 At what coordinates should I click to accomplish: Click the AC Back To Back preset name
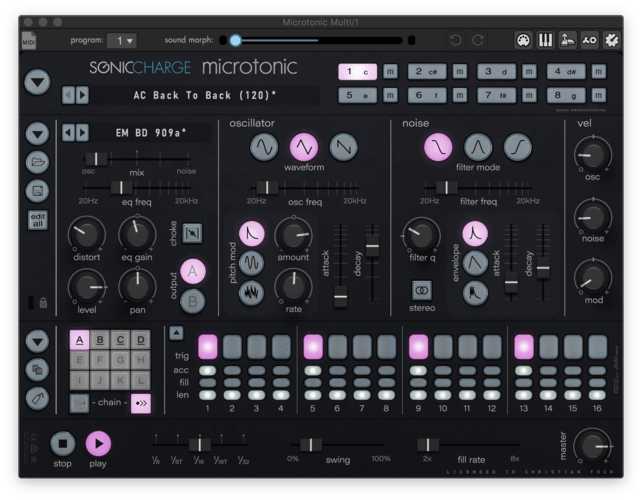point(205,95)
